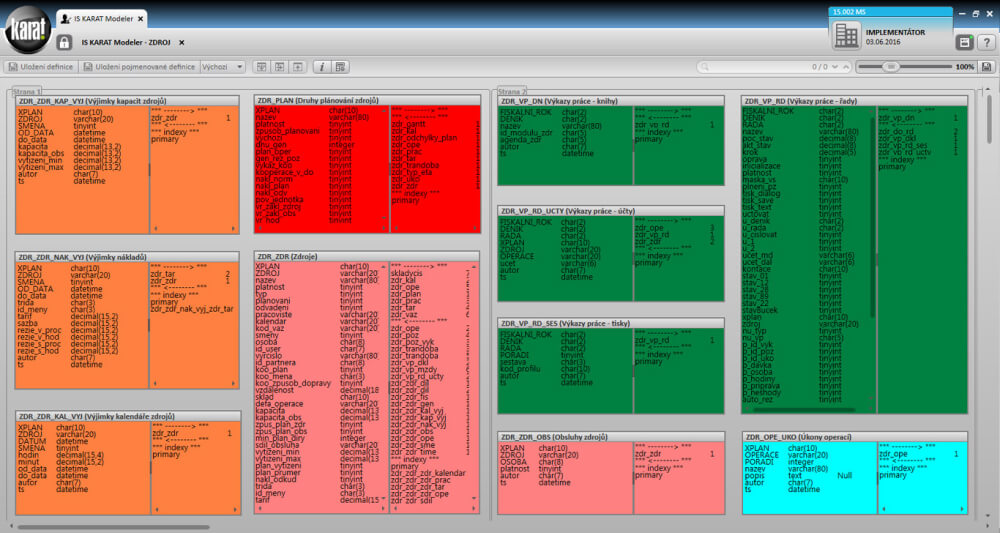
Task: Click the user icon on IS KARAT Modeler tab
Action: tap(65, 18)
